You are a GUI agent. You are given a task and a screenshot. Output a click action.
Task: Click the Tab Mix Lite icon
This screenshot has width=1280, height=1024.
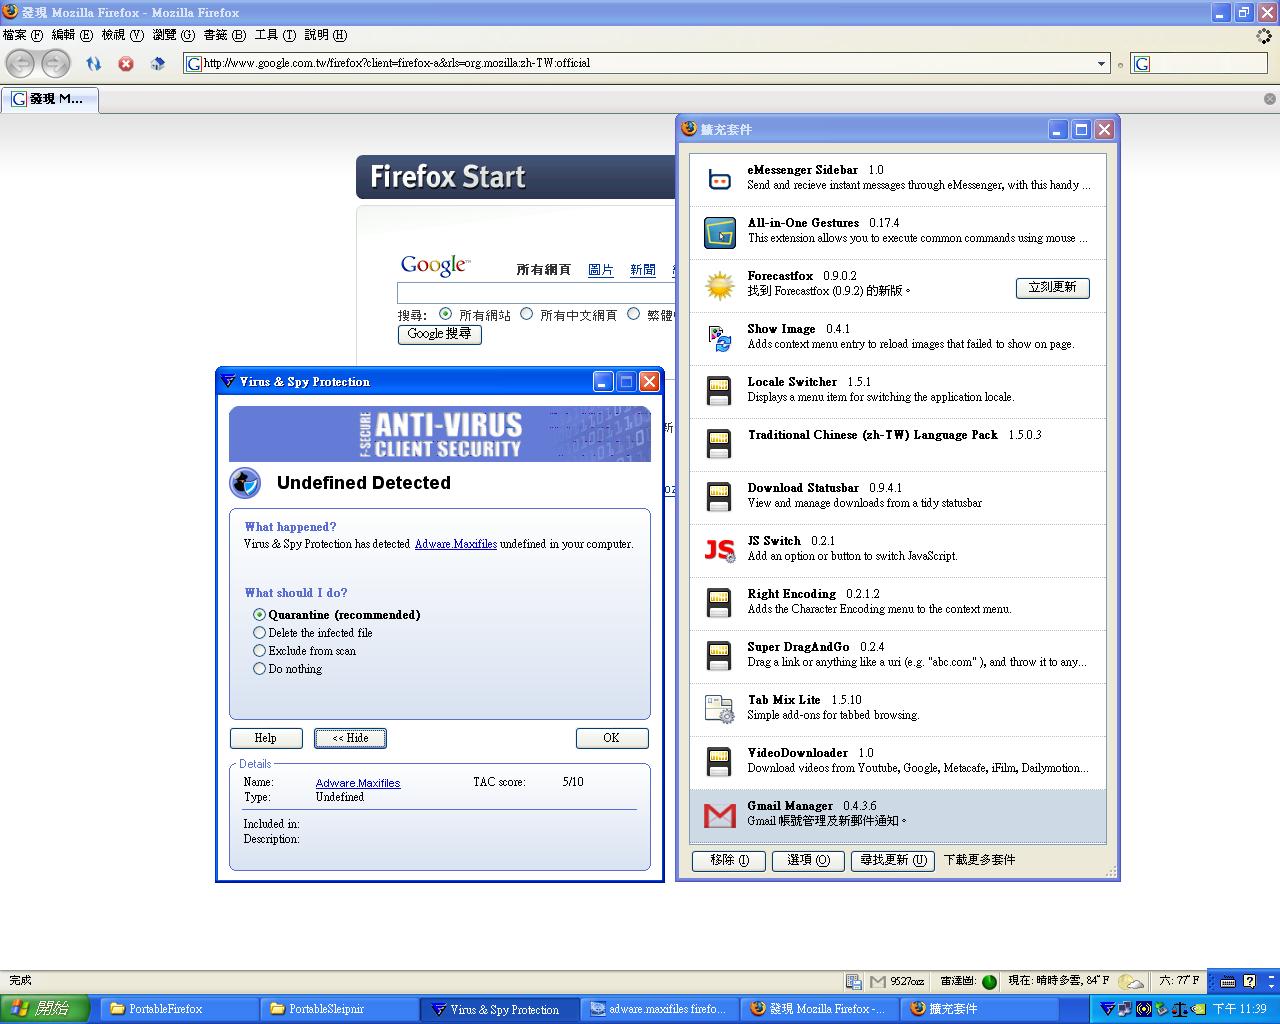pos(719,709)
